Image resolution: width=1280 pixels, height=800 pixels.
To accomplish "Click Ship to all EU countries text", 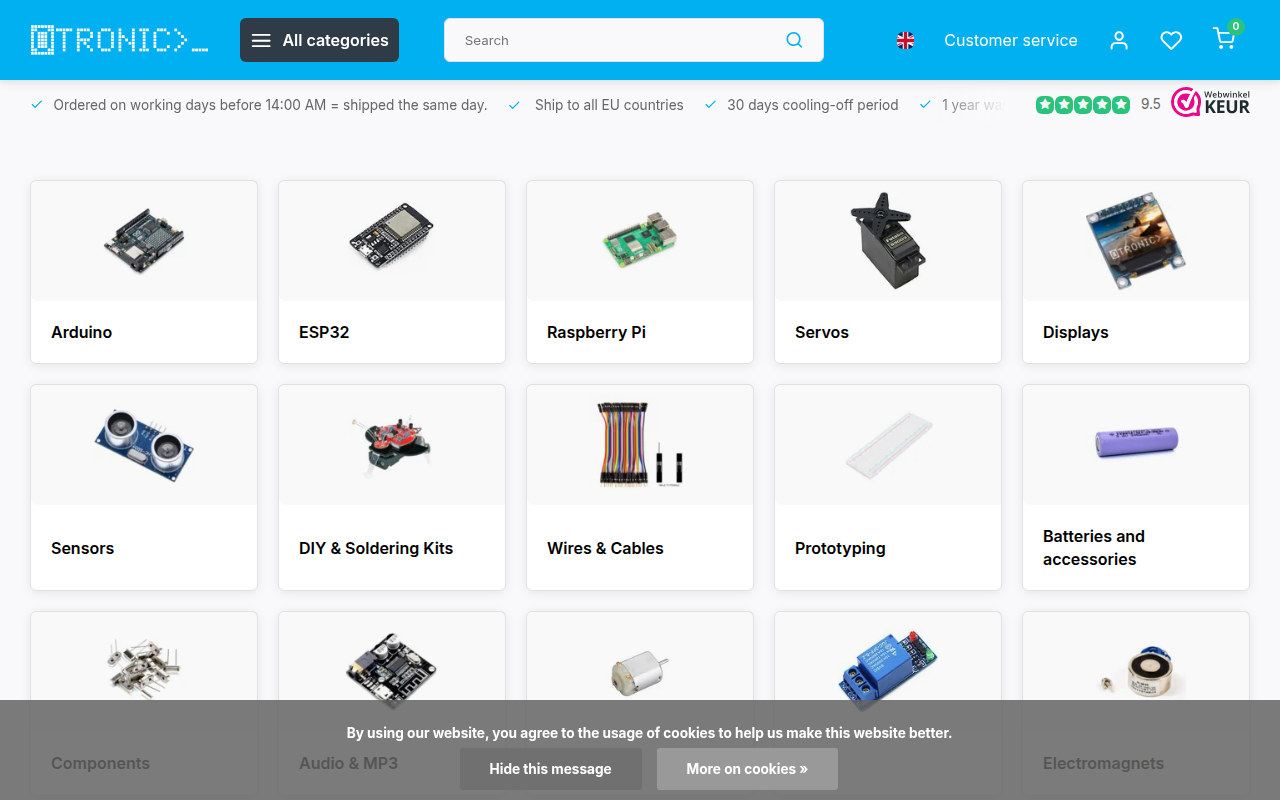I will [609, 105].
